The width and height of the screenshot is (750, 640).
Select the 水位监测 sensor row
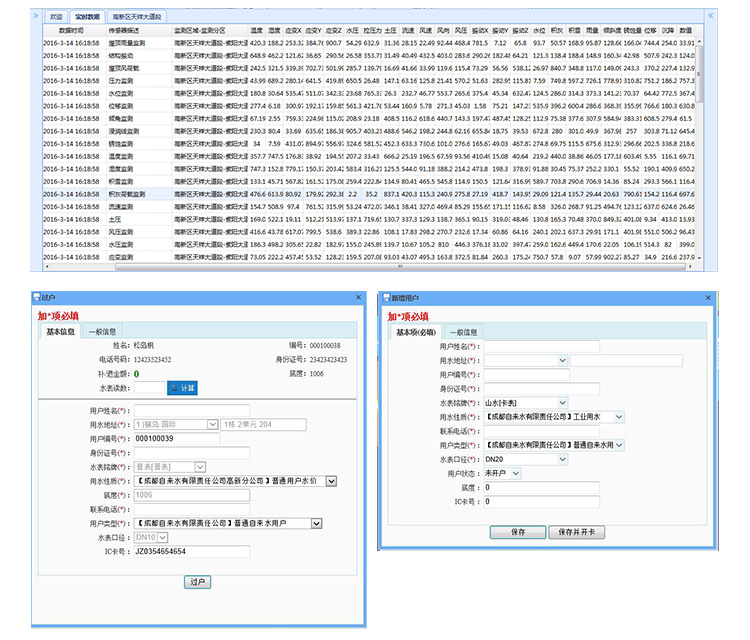coord(368,93)
